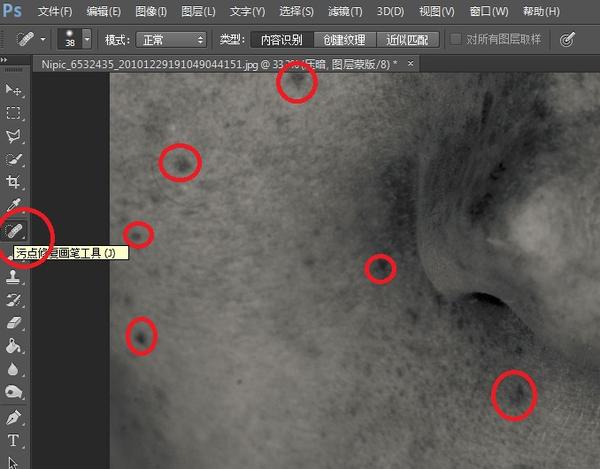Select the Pen tool
The image size is (600, 469).
13,417
